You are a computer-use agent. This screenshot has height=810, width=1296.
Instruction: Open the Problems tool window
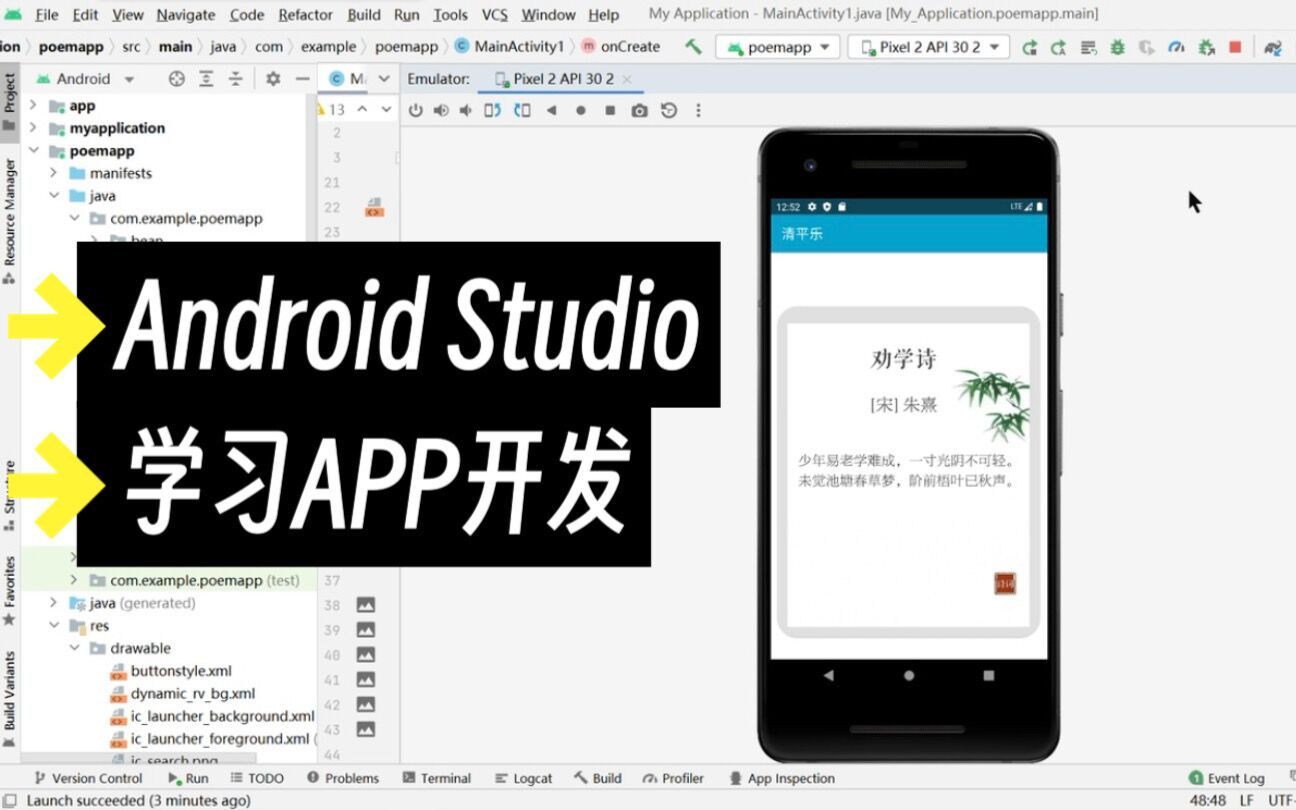tap(343, 778)
